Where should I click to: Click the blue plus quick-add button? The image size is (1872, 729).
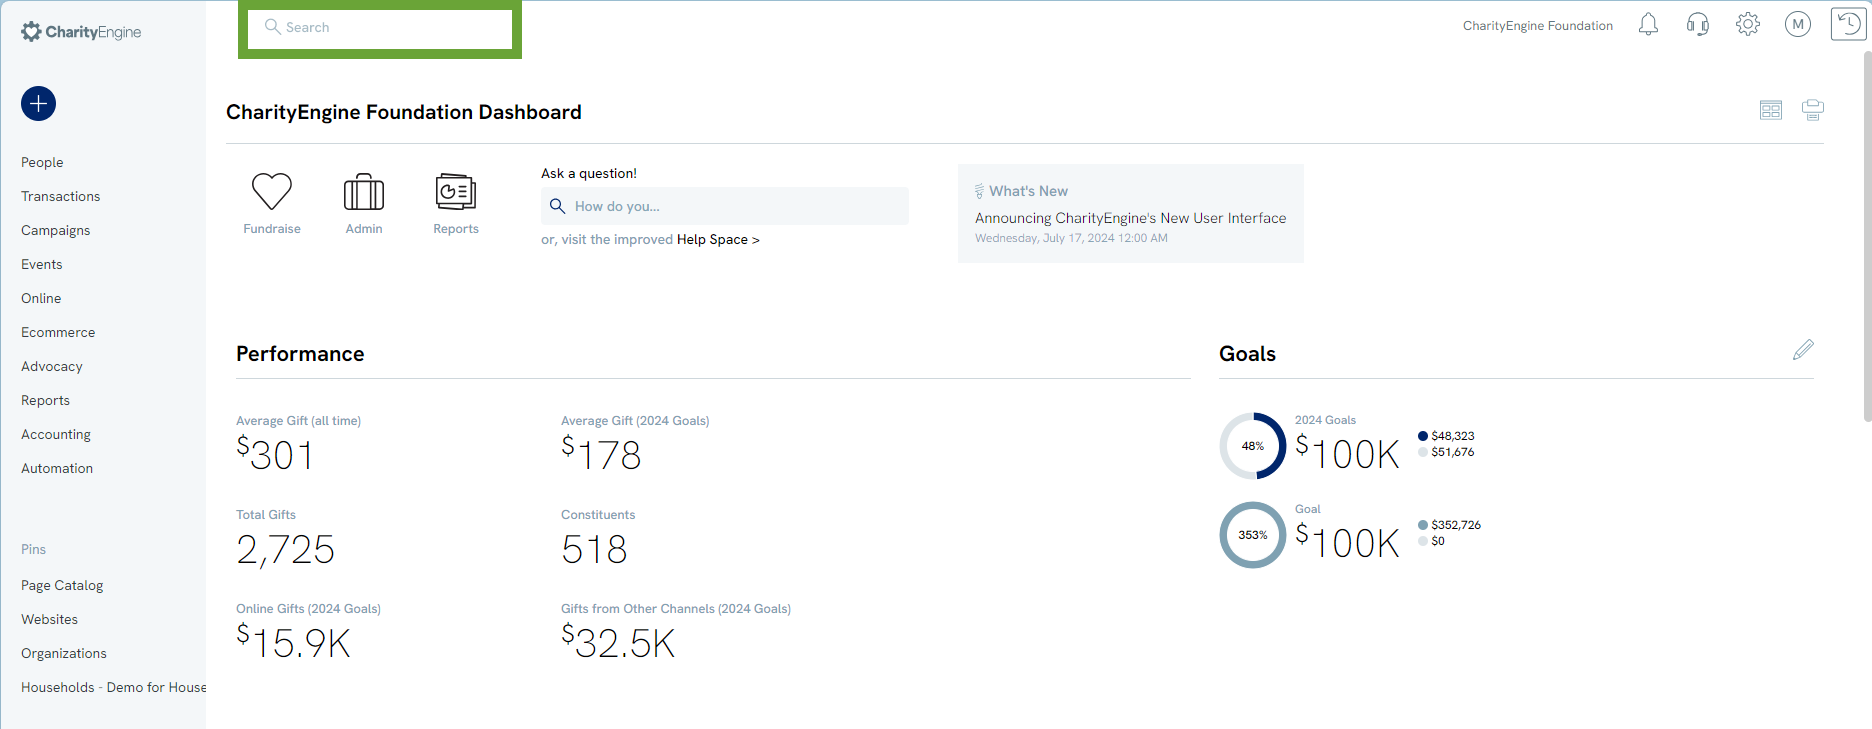pos(38,103)
